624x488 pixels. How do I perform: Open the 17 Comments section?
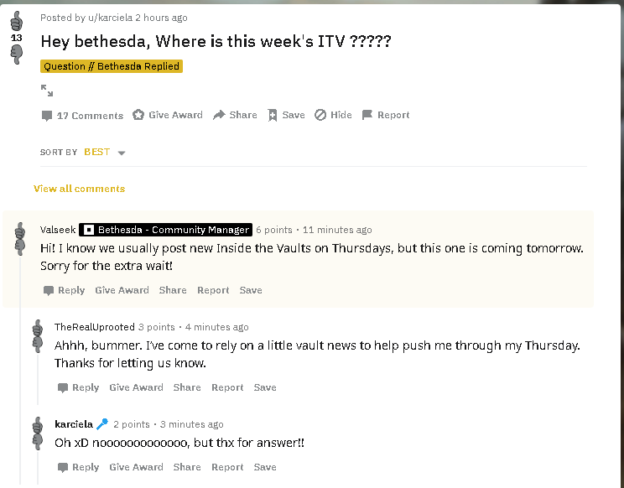pyautogui.click(x=82, y=115)
